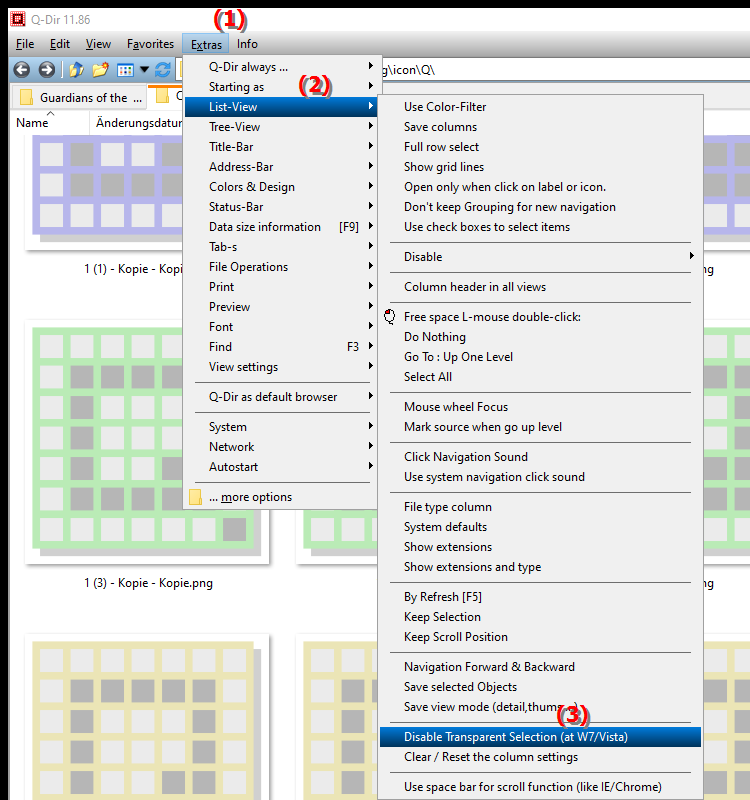Click the Q-Dir application icon in title bar
Image resolution: width=750 pixels, height=800 pixels.
click(x=17, y=19)
